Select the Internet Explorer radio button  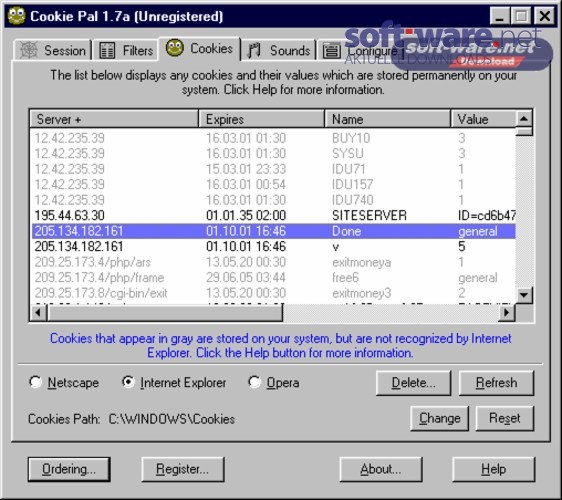[x=128, y=382]
